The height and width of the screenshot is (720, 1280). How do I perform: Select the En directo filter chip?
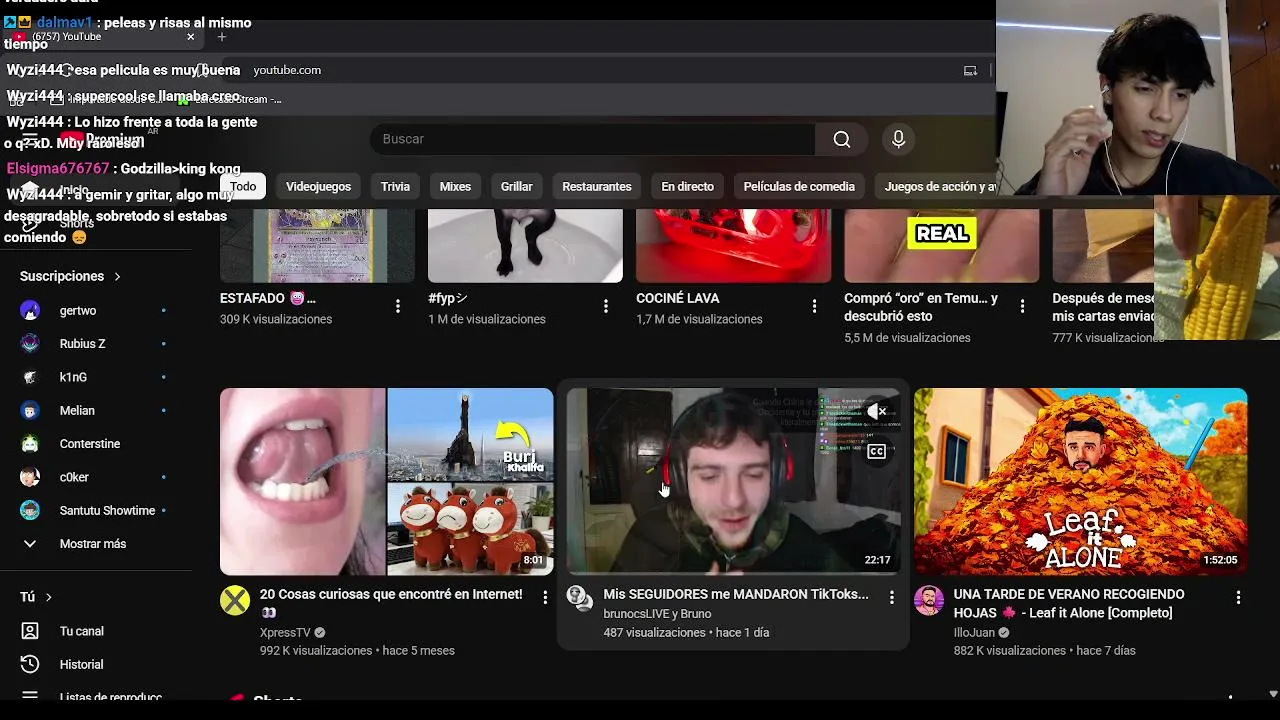click(687, 186)
